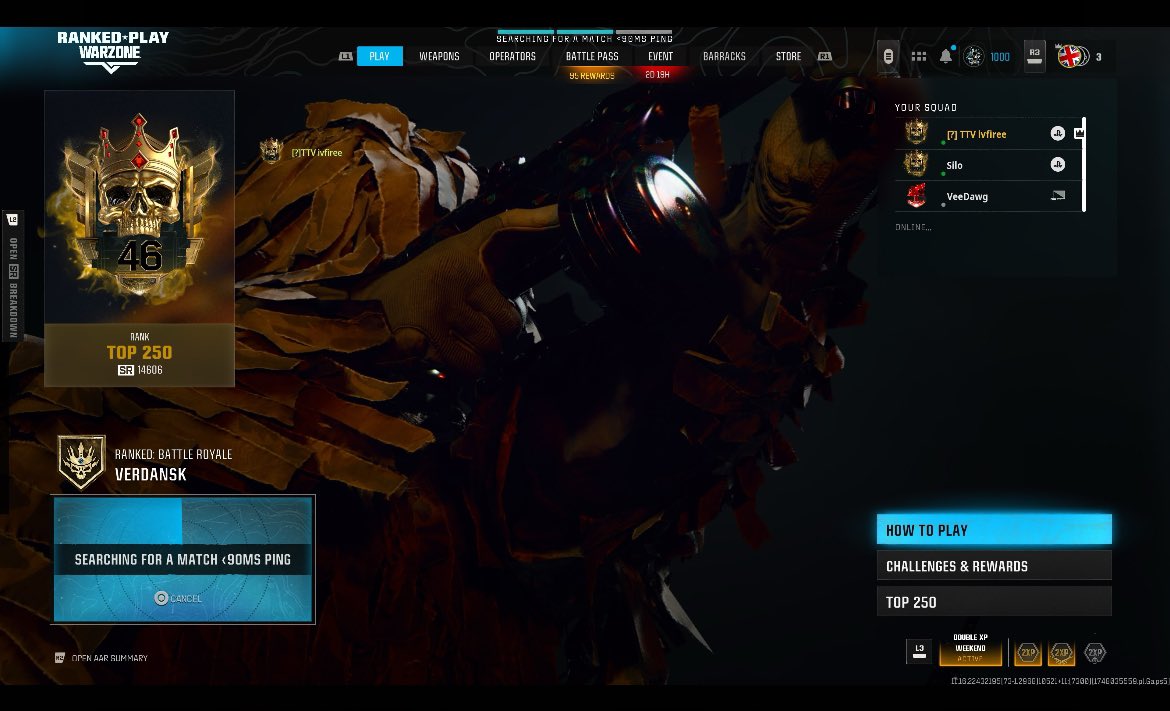This screenshot has height=711, width=1170.
Task: Open CHALLENGES & REWARDS
Action: (x=994, y=566)
